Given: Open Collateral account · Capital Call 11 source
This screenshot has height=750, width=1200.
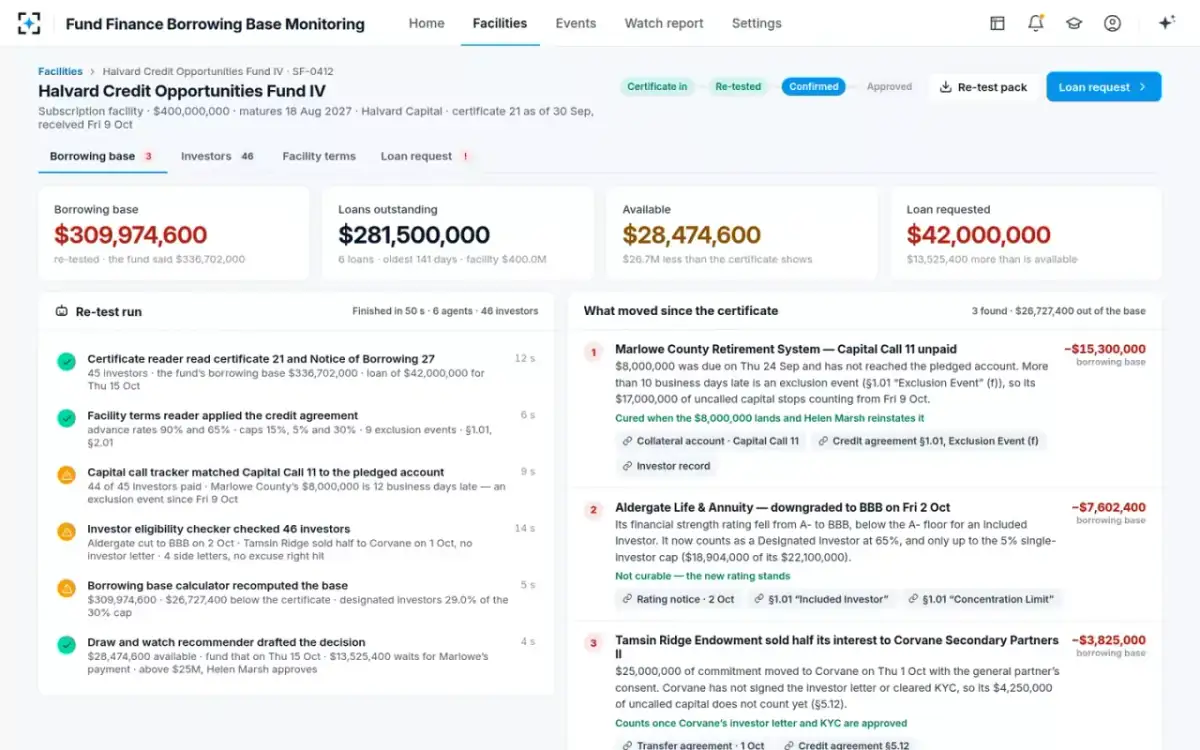Looking at the screenshot, I should point(711,441).
